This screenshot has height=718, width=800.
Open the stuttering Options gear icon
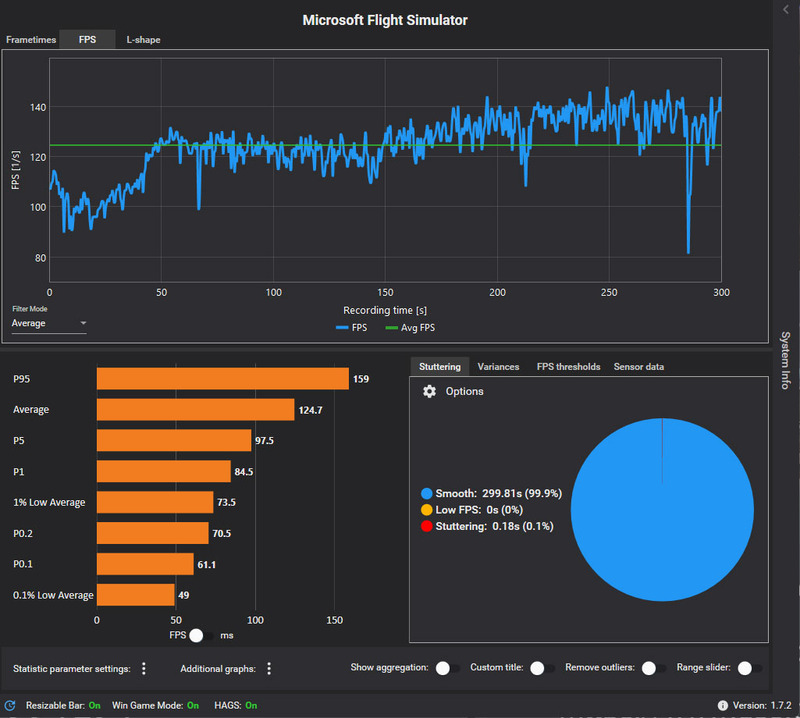pyautogui.click(x=429, y=391)
